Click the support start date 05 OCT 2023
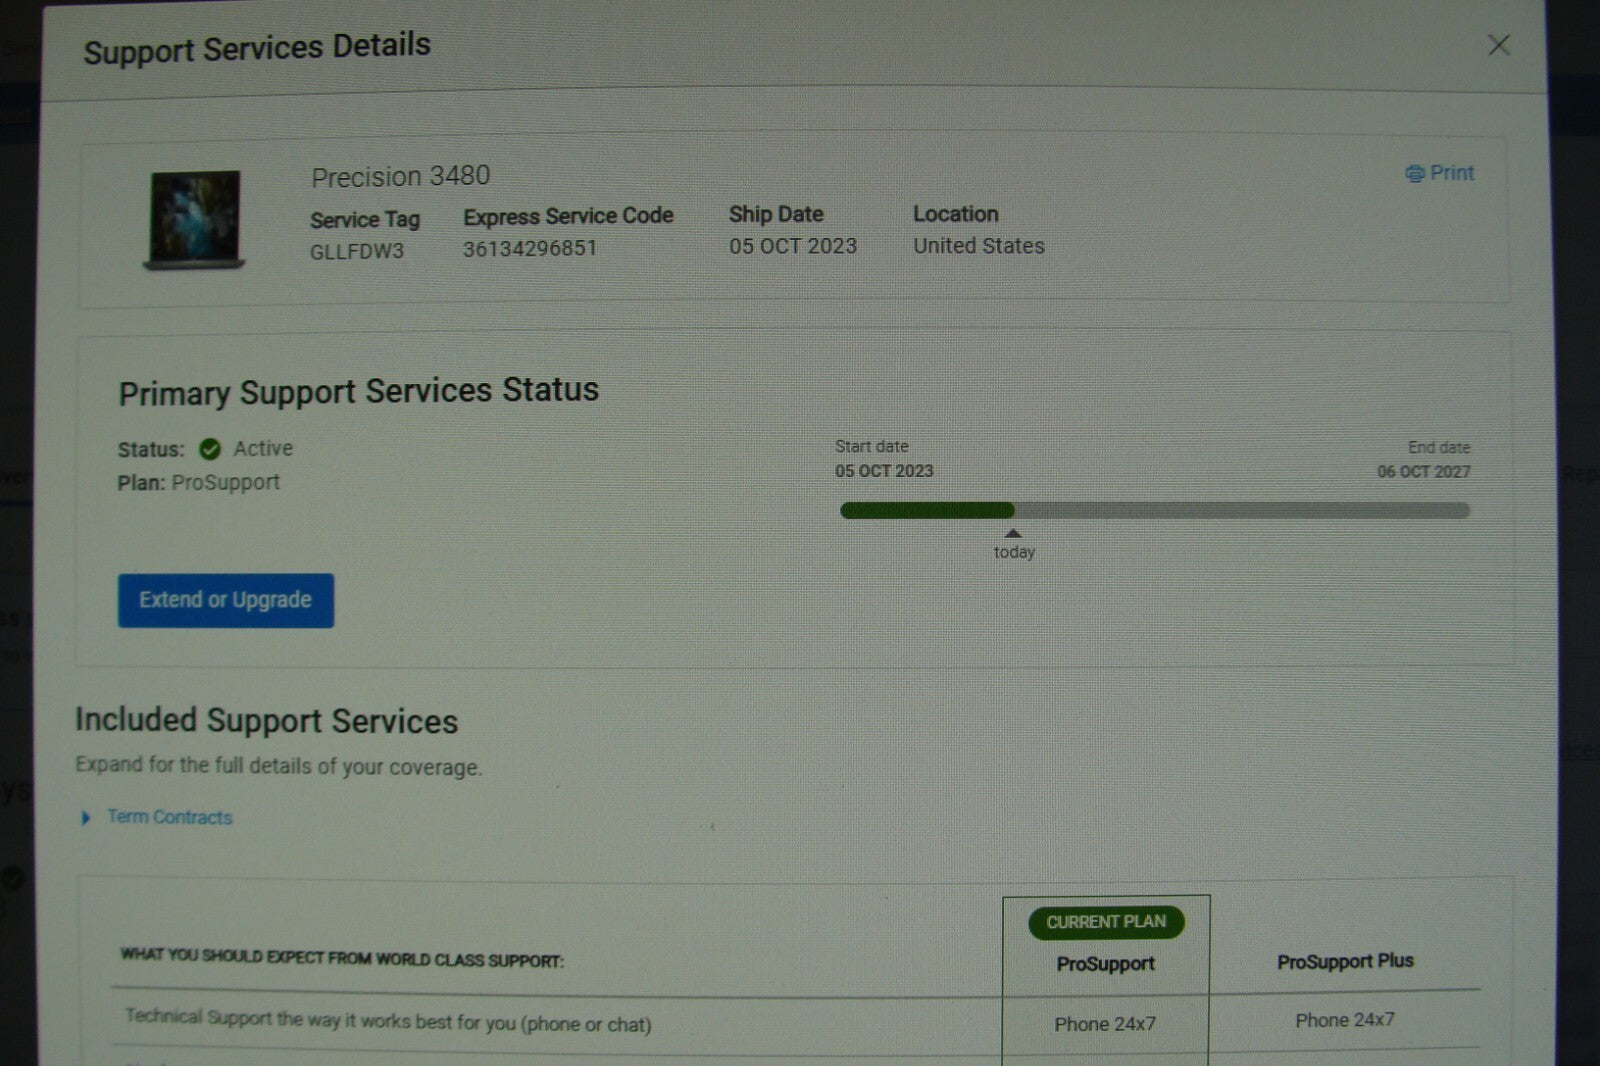Viewport: 1600px width, 1066px height. pos(884,471)
